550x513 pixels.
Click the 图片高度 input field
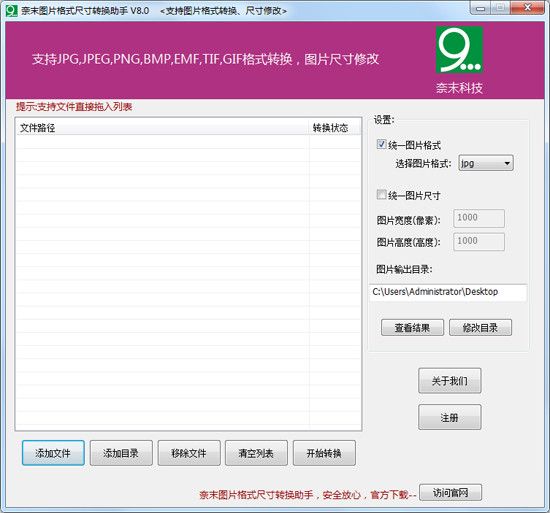[x=479, y=242]
